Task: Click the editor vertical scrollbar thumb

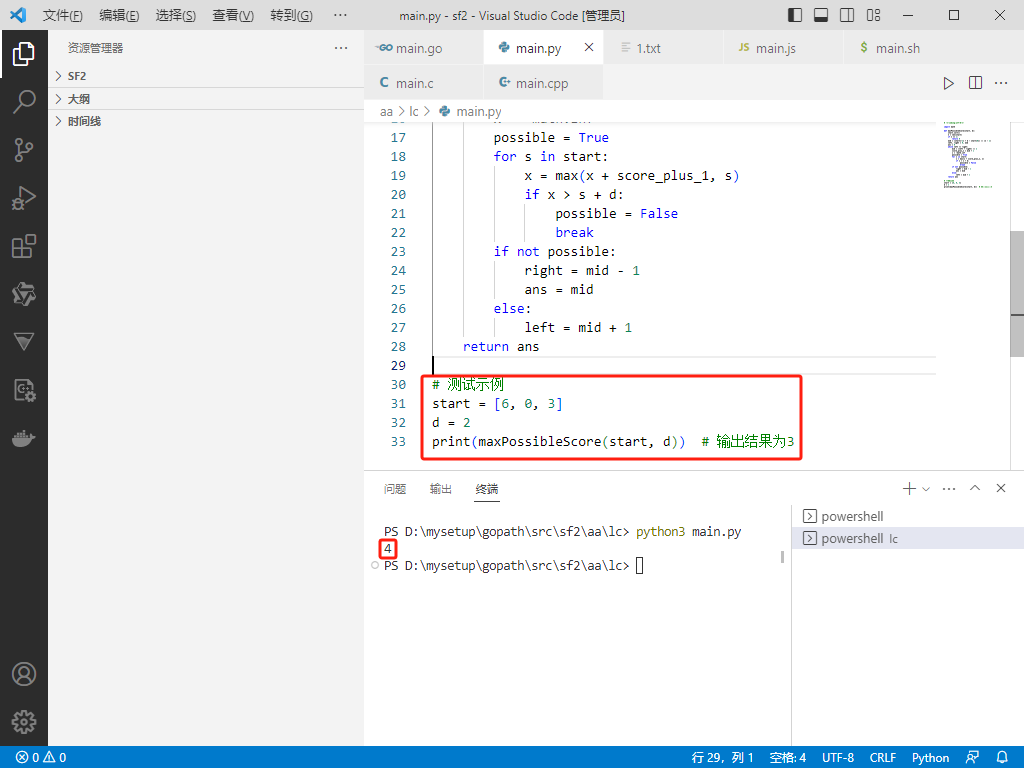Action: 1017,294
